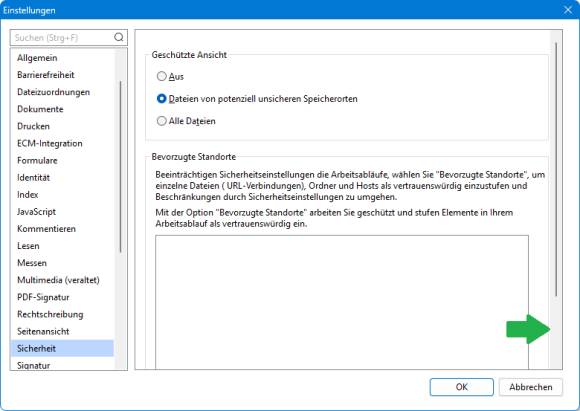Click the search magnifier icon
Screen dimensions: 580x411
pos(119,37)
